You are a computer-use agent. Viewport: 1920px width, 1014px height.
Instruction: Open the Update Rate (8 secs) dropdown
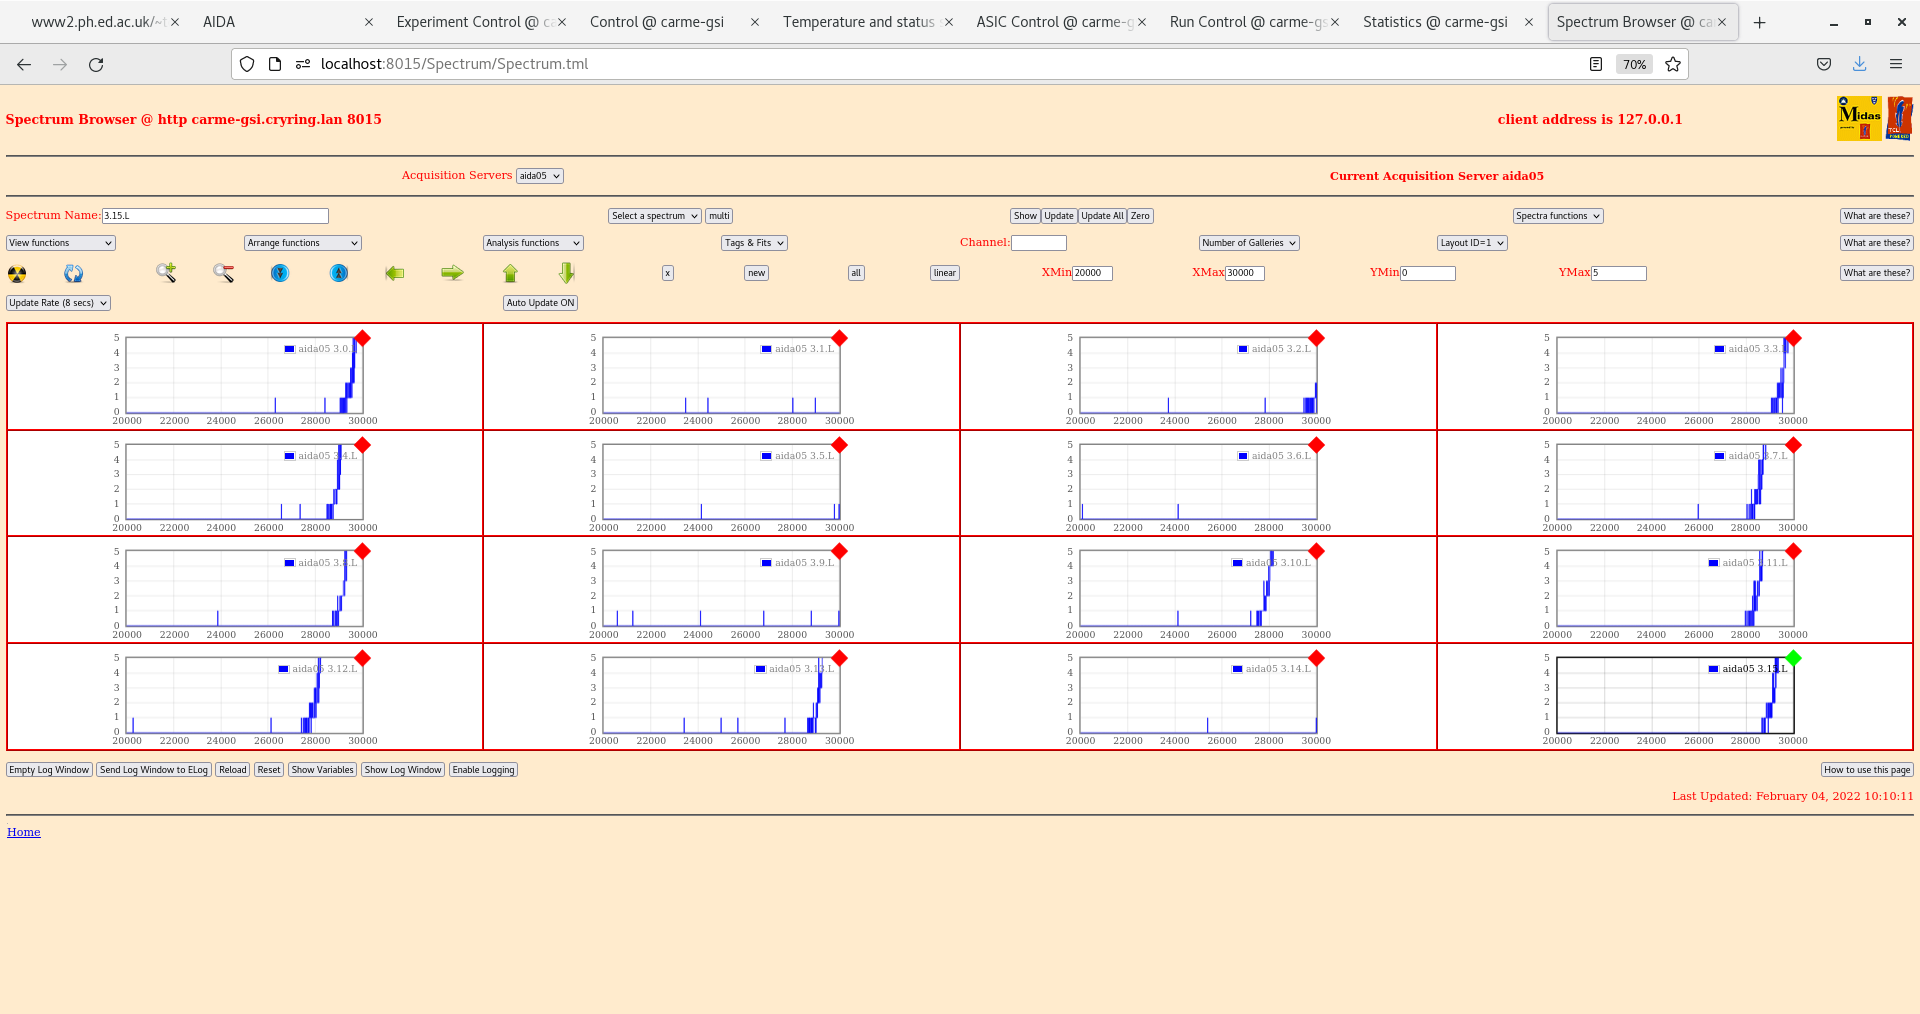coord(58,303)
